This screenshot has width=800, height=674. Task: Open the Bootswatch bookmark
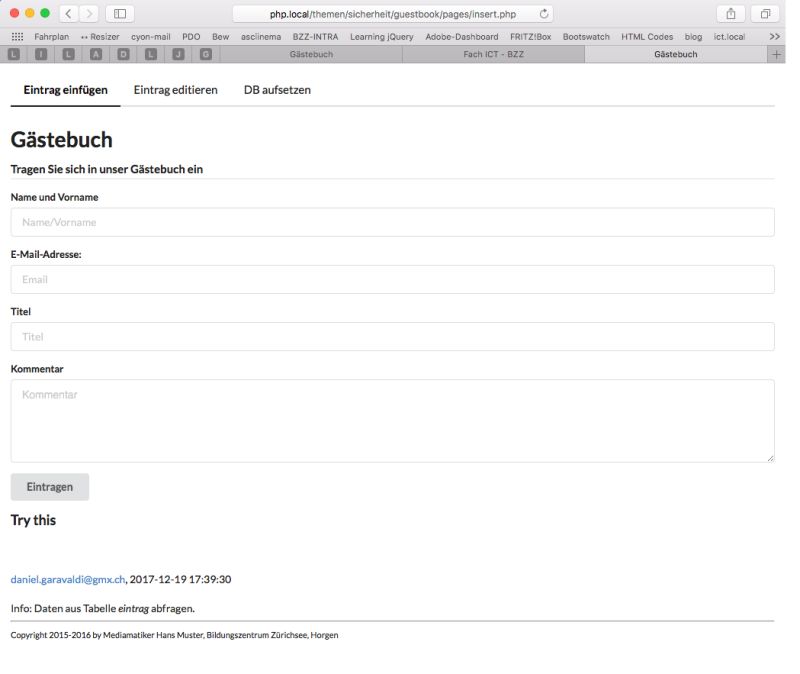tap(585, 36)
